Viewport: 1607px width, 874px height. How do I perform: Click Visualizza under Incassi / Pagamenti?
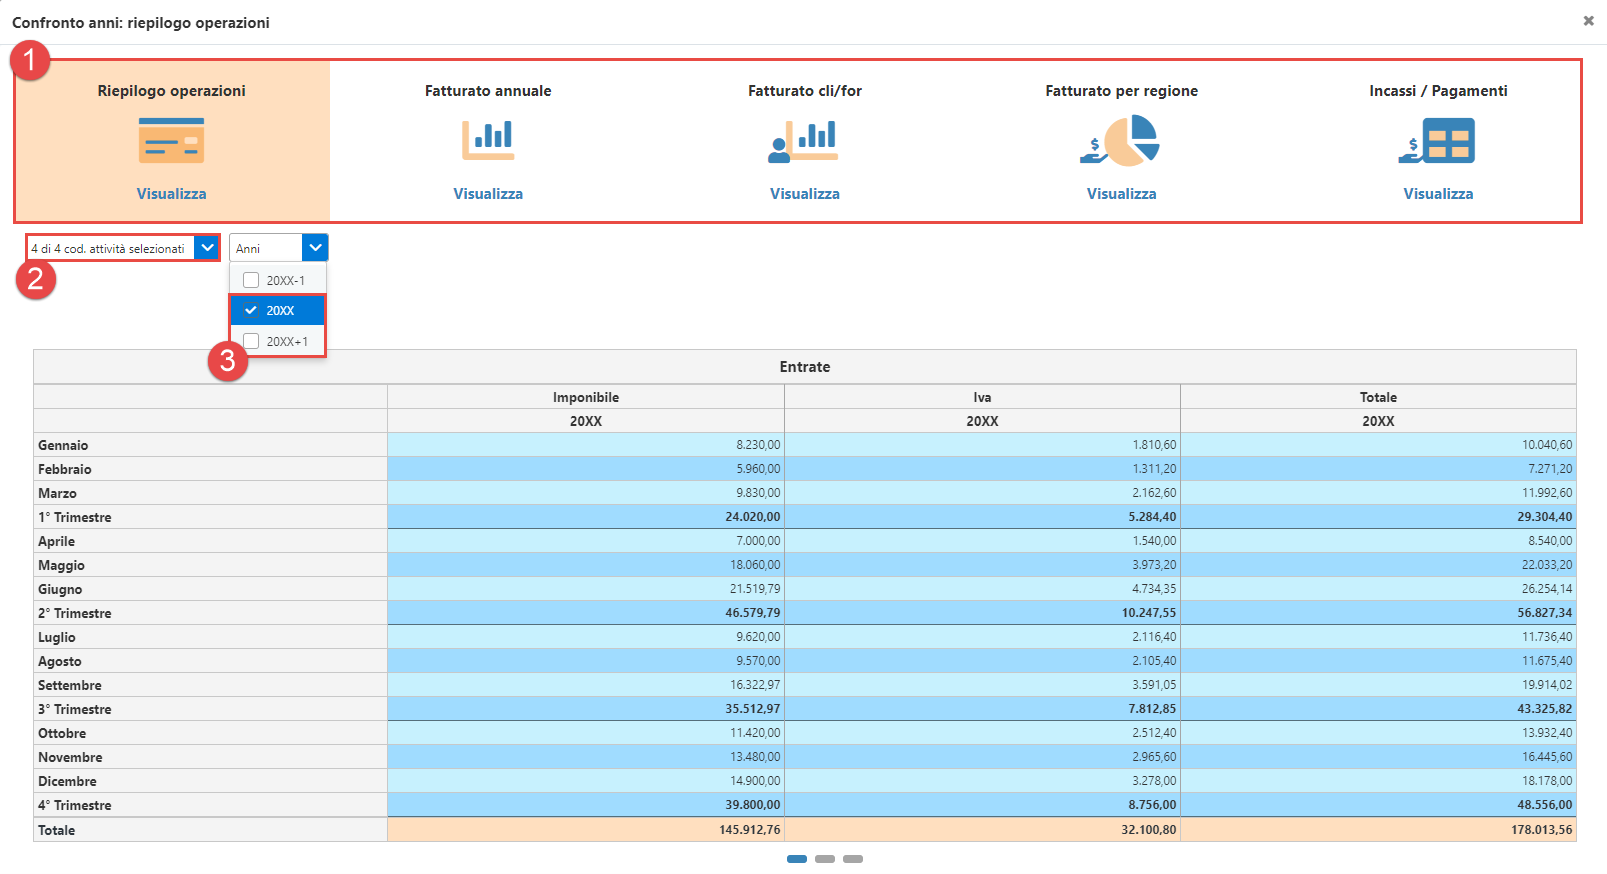point(1437,194)
